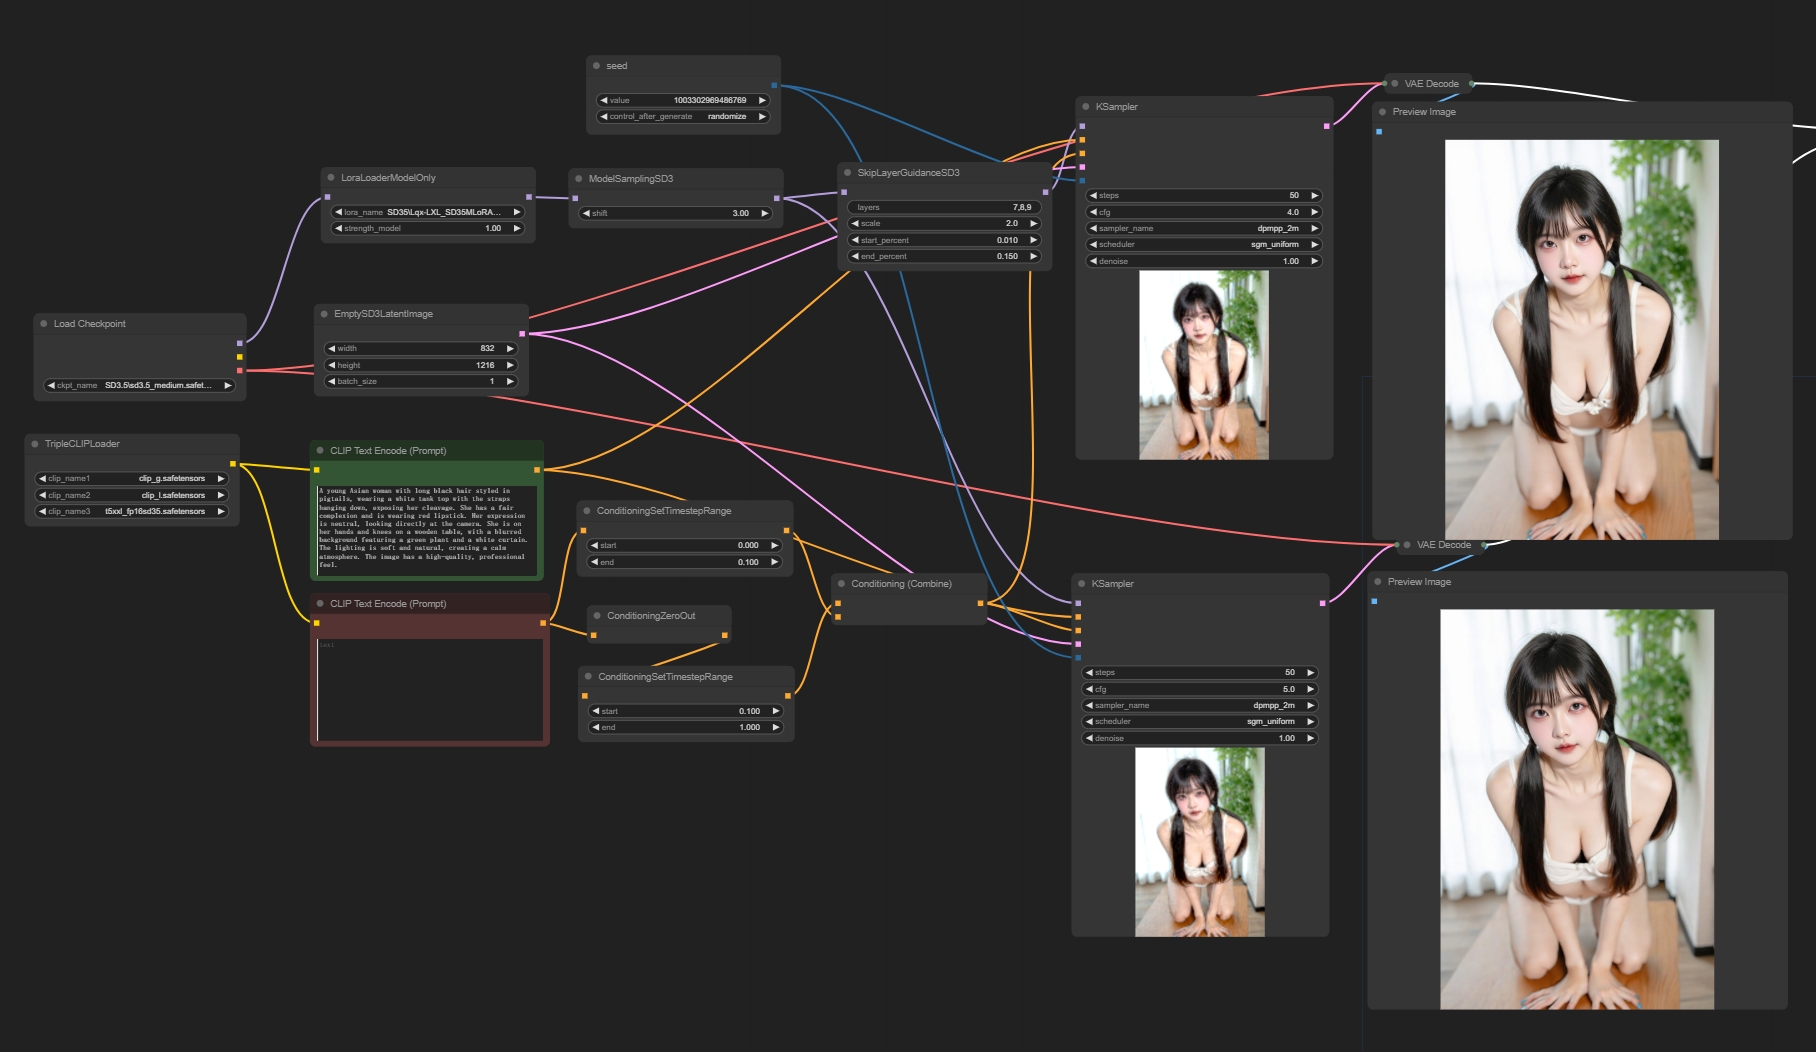
Task: Decrease the shift value with left arrow
Action: click(587, 214)
